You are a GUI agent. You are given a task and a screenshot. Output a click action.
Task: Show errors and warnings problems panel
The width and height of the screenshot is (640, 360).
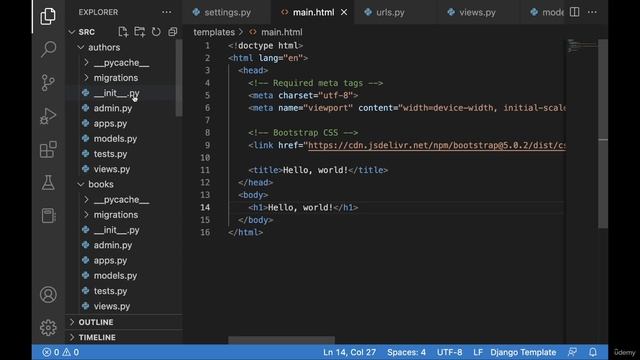tap(60, 352)
